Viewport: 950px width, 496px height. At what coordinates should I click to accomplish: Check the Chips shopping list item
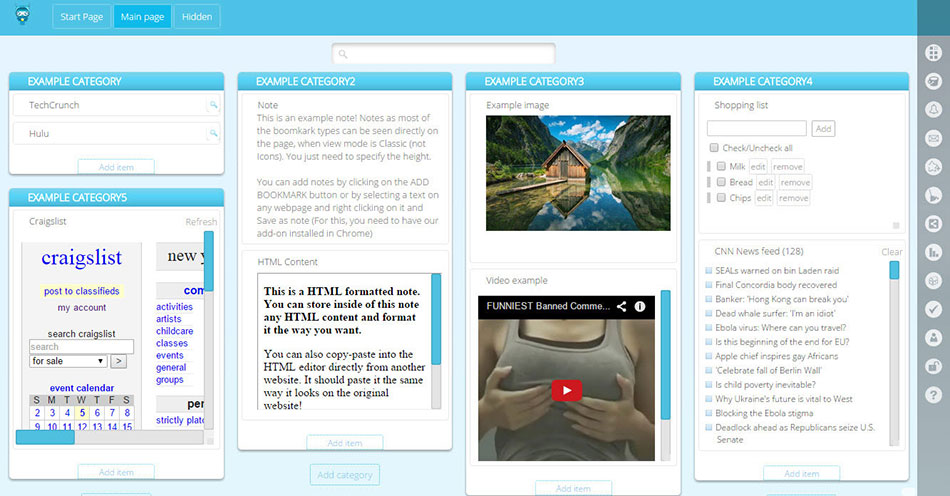coord(720,198)
